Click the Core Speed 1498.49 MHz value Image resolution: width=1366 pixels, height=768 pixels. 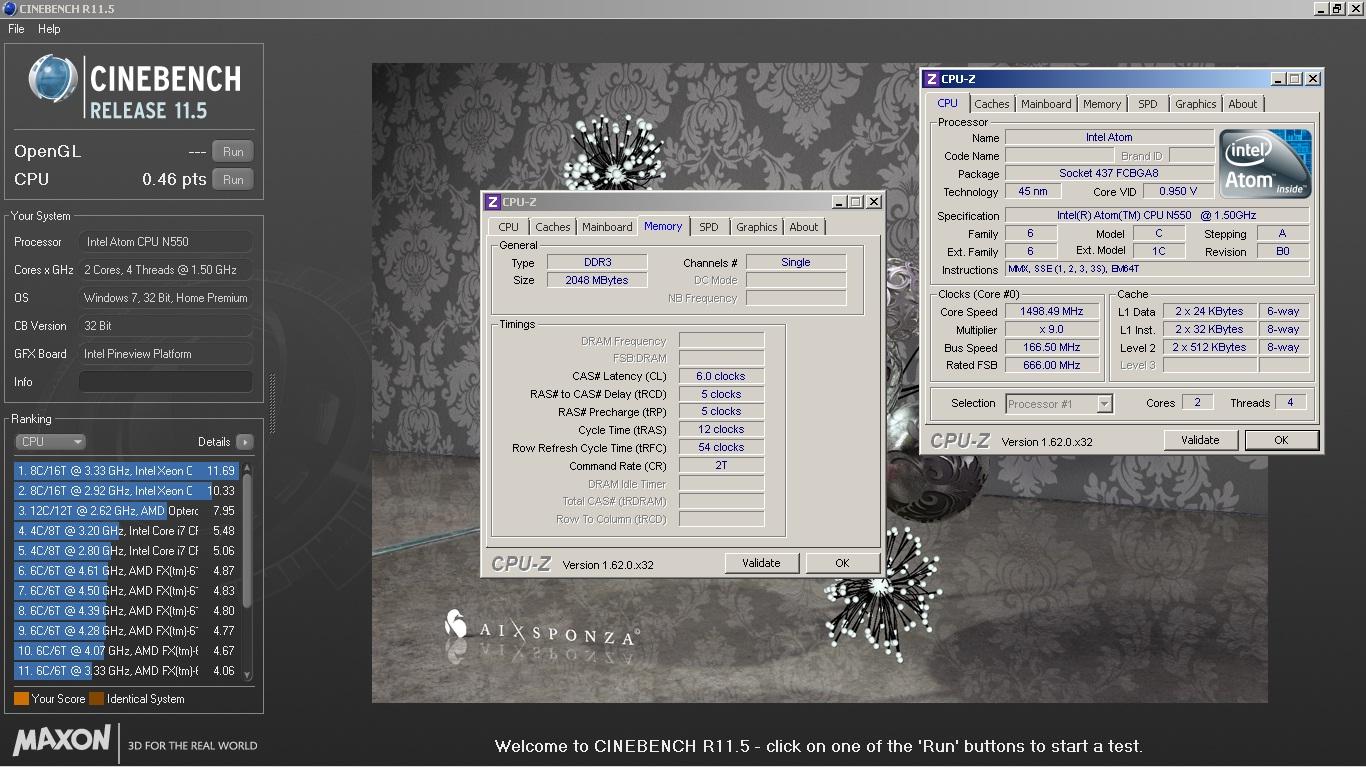1051,312
